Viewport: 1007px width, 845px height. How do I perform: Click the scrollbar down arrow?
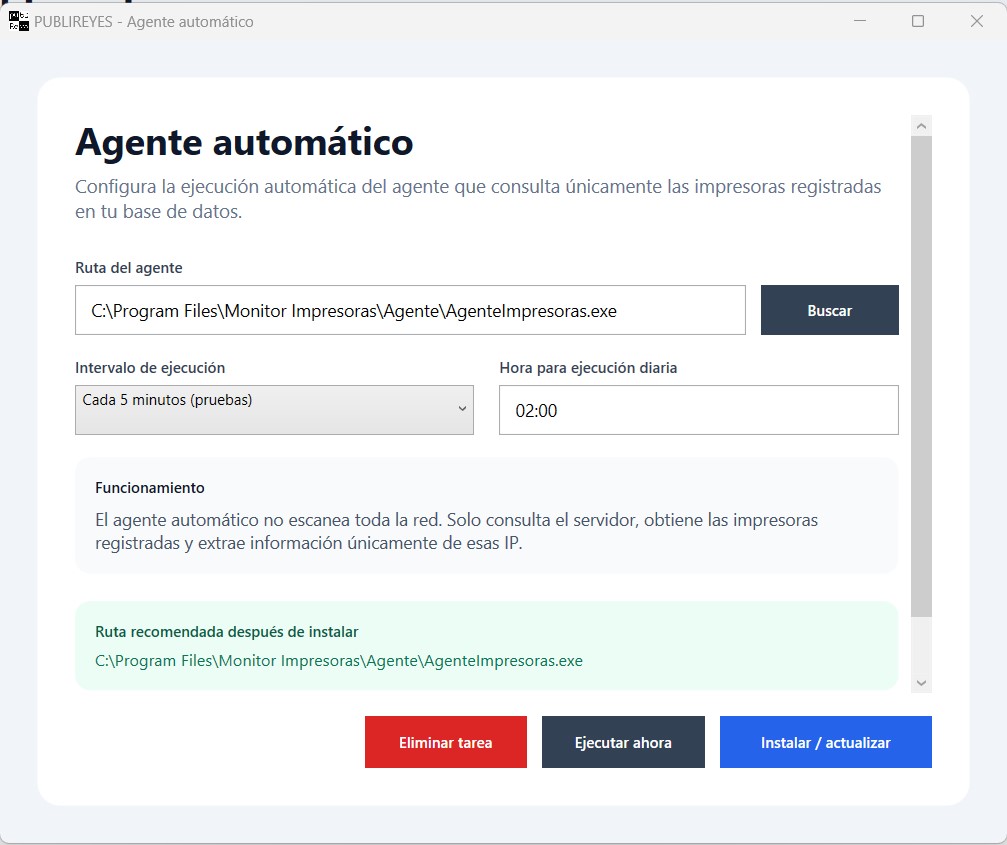921,683
